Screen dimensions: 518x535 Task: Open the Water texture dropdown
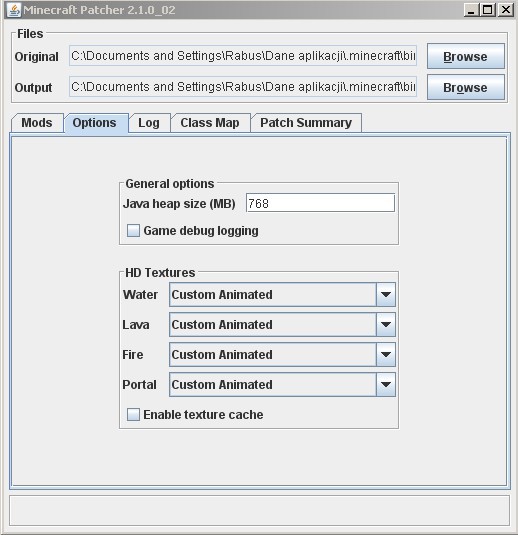coord(283,294)
